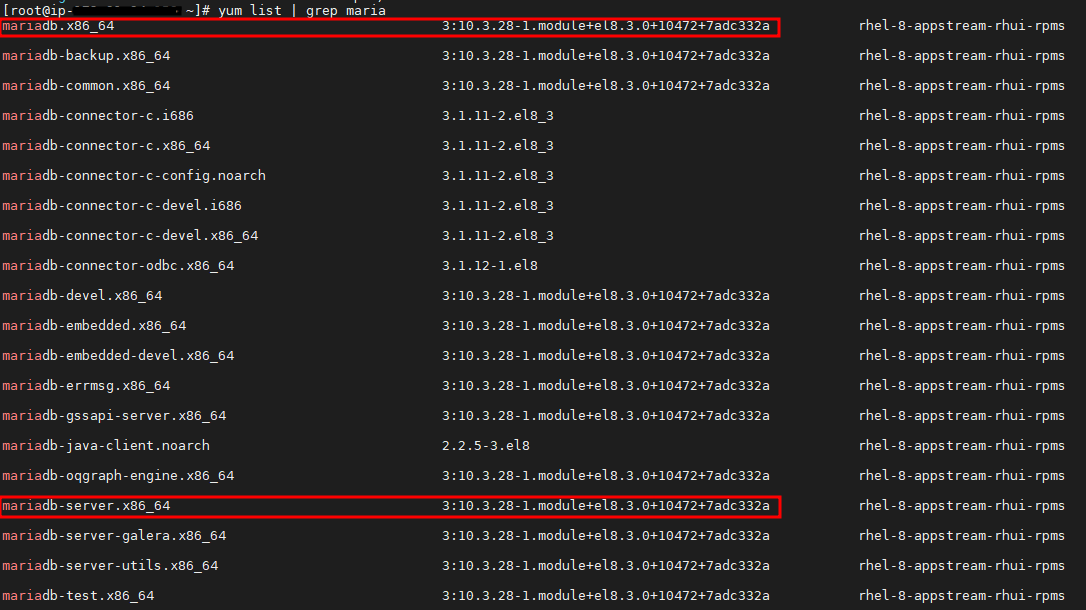Select package name mariadb-connector-c.i686
The height and width of the screenshot is (610, 1086).
(98, 116)
